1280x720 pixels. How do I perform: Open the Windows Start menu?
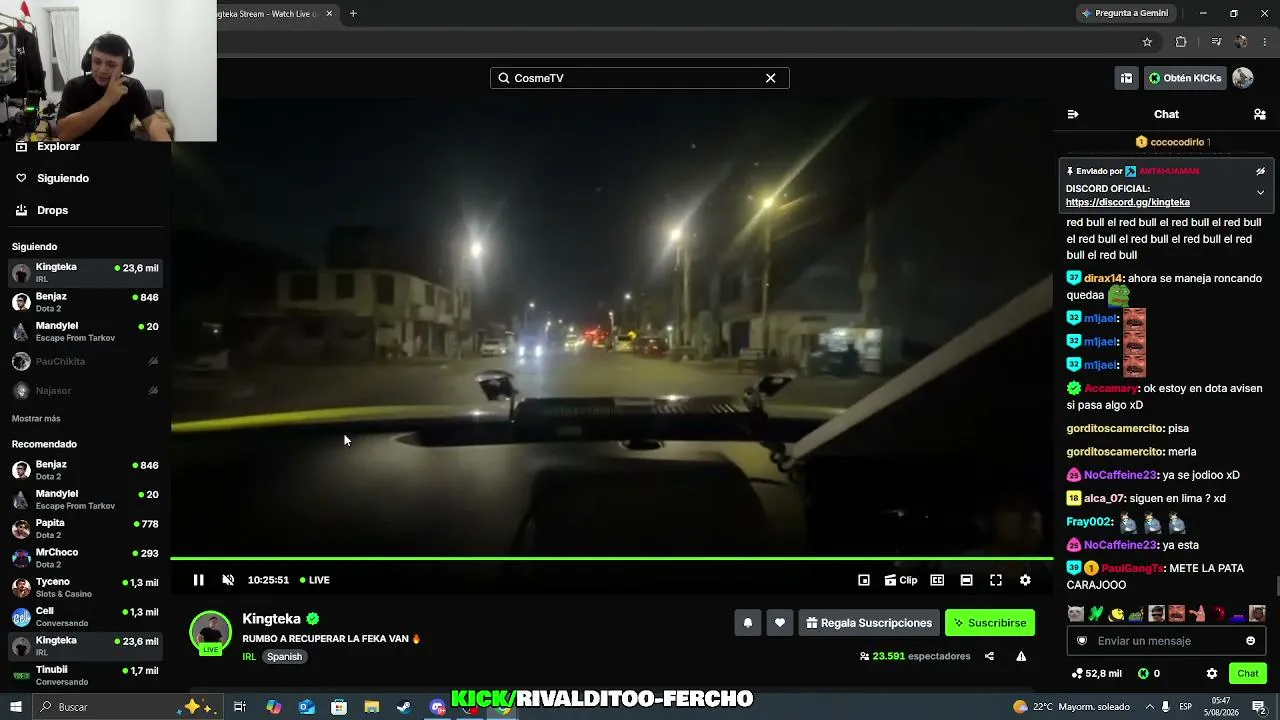click(15, 707)
